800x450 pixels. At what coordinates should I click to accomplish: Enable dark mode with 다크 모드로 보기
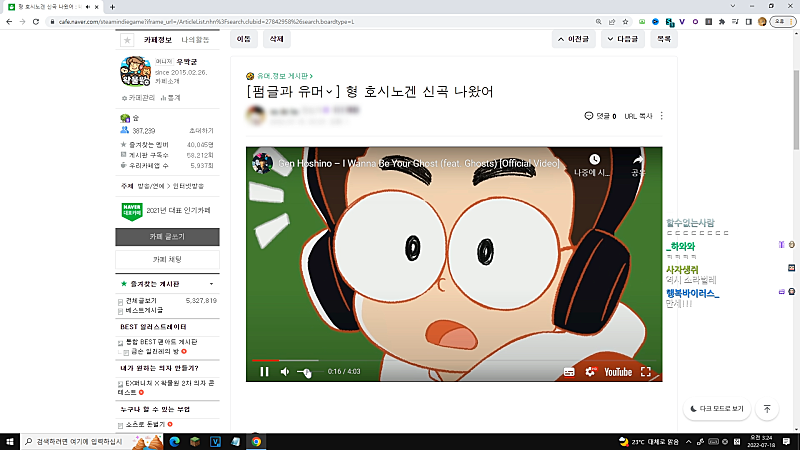(717, 409)
